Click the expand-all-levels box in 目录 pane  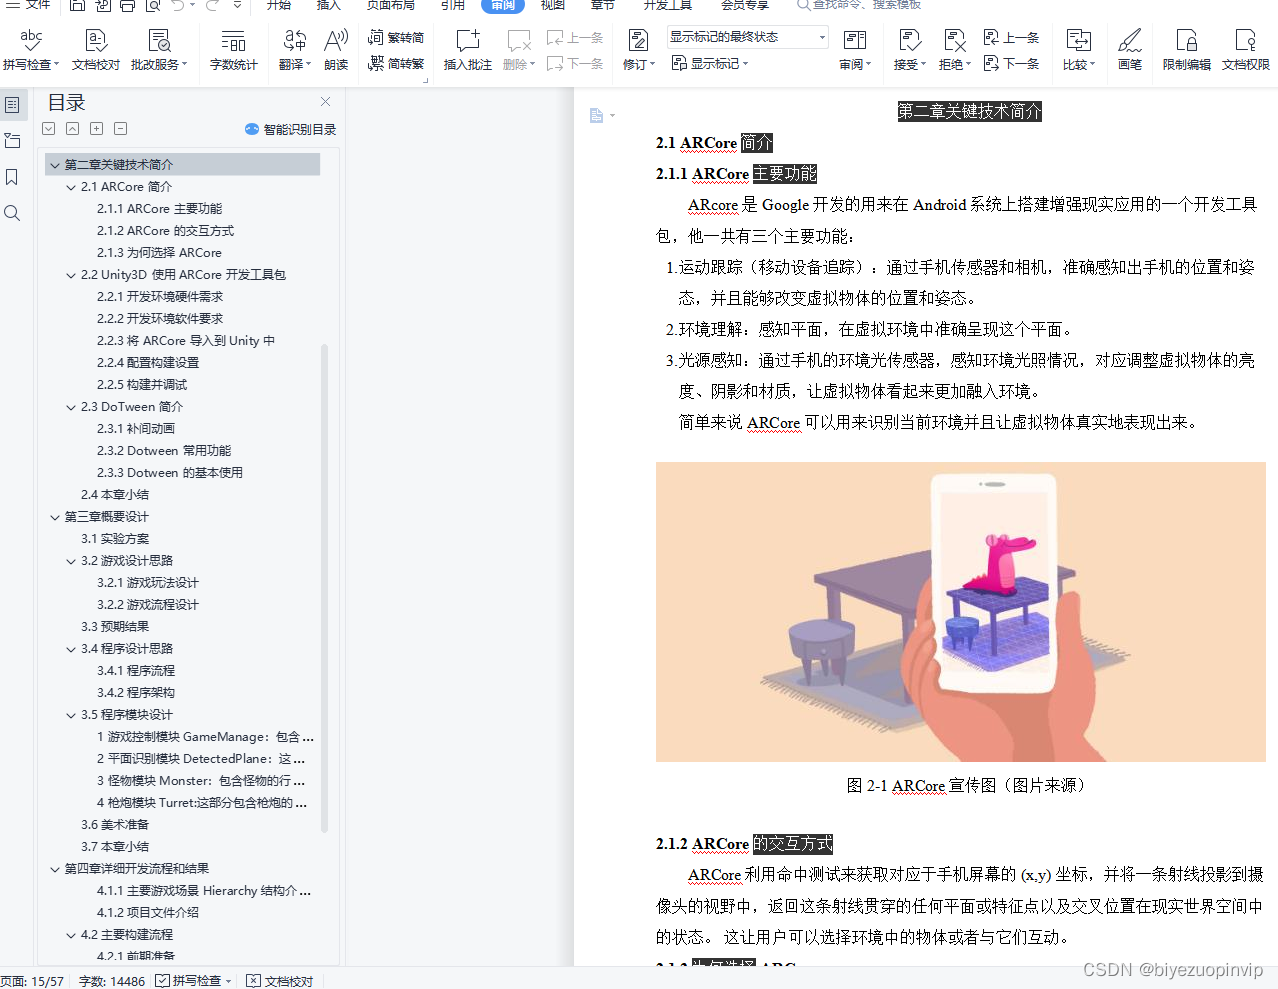click(48, 128)
